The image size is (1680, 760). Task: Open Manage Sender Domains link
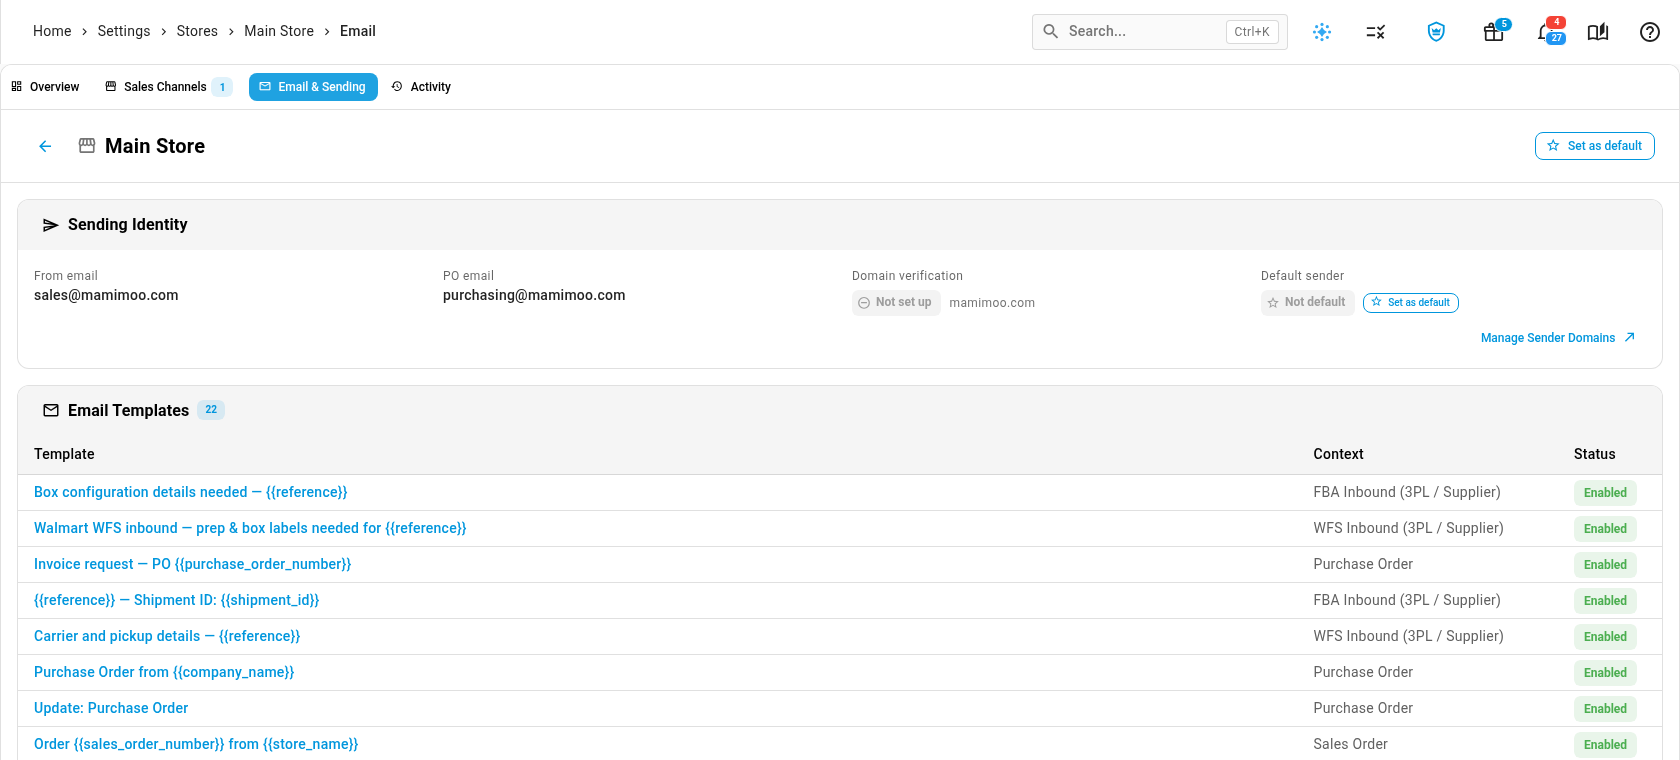[1548, 338]
